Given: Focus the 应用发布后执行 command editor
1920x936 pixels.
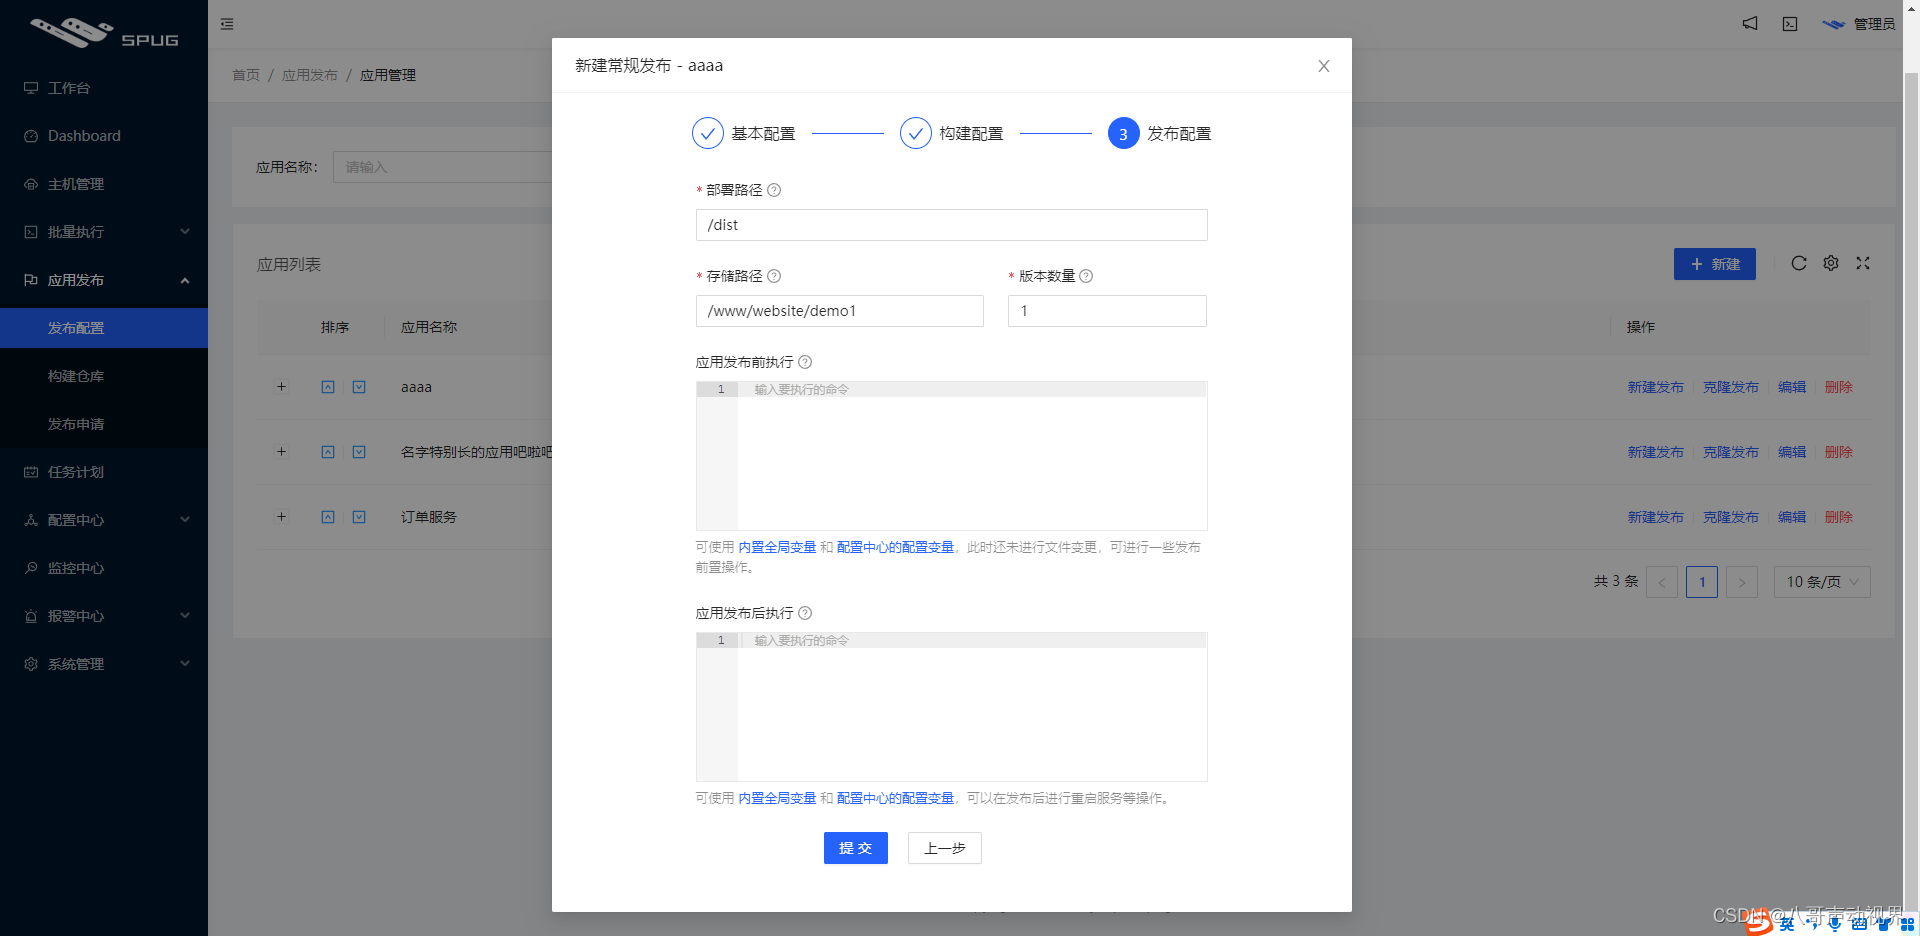Looking at the screenshot, I should tap(952, 707).
